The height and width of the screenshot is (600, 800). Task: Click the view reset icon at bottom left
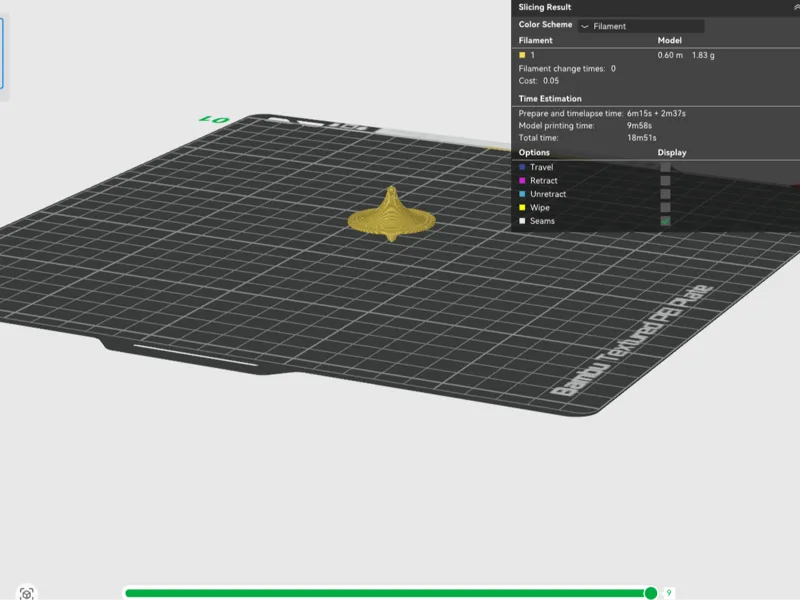(27, 593)
